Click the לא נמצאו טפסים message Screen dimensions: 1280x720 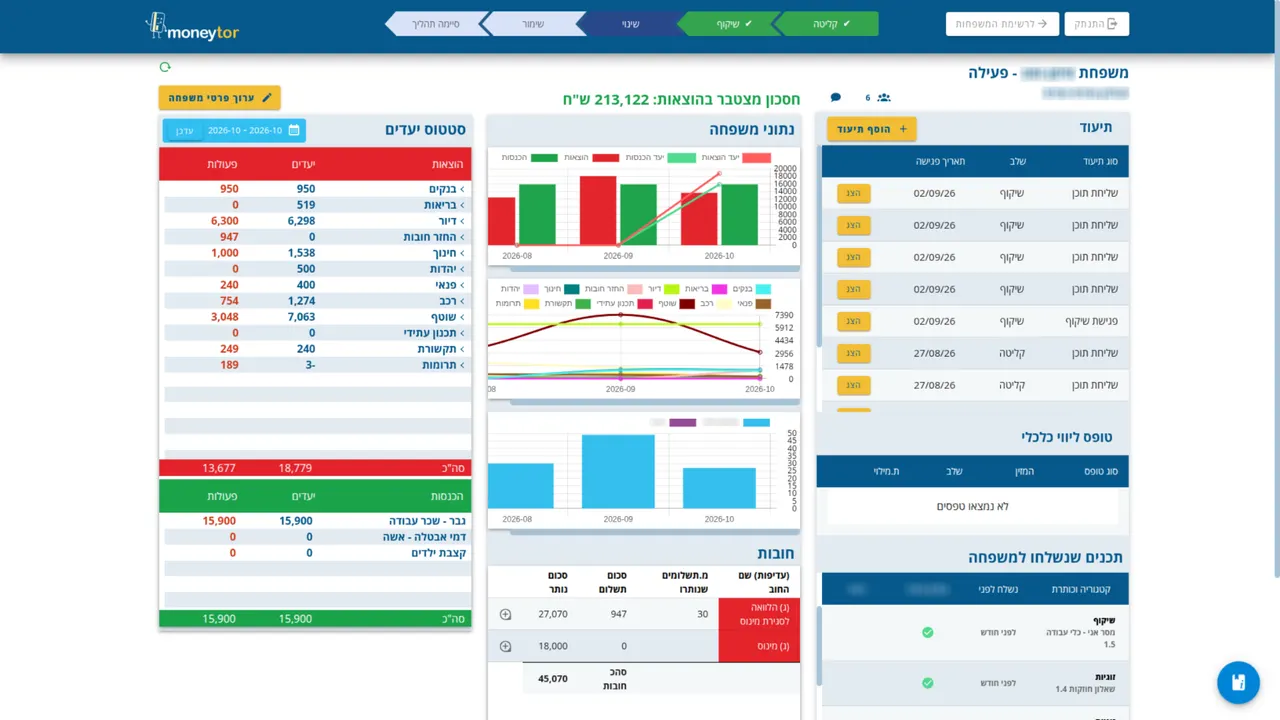pos(972,507)
